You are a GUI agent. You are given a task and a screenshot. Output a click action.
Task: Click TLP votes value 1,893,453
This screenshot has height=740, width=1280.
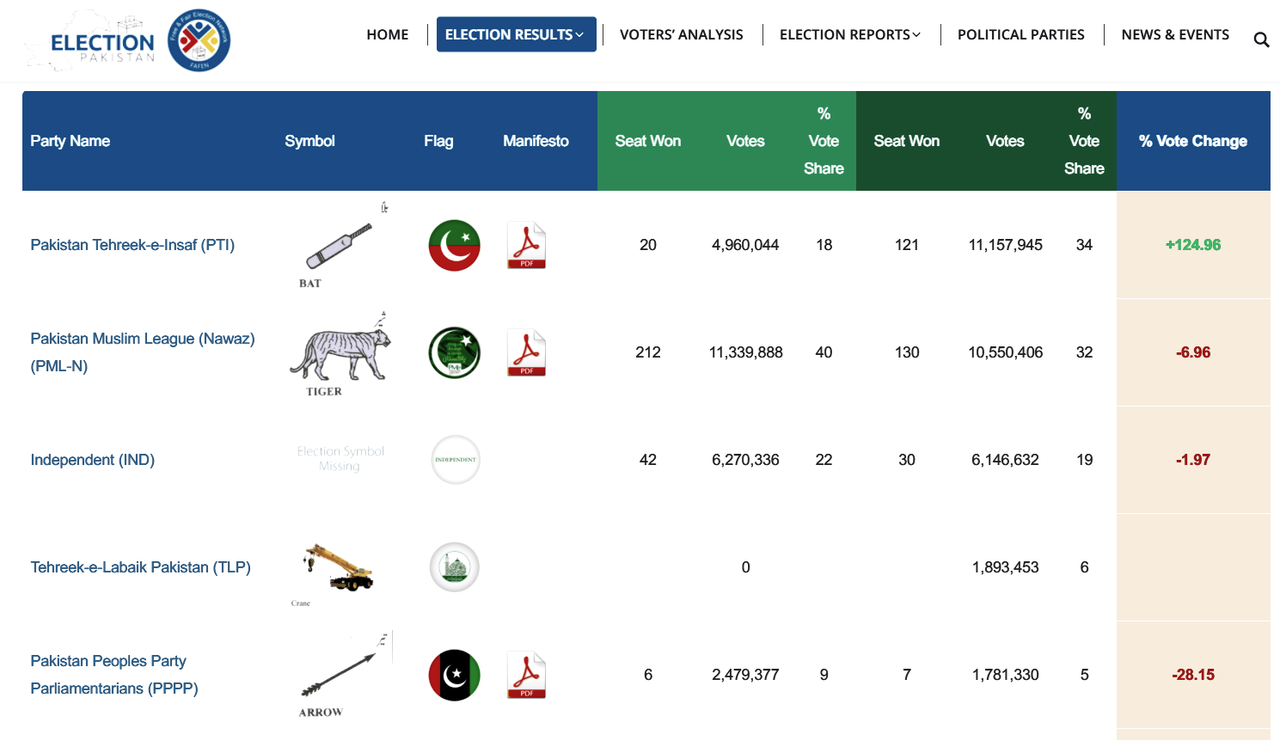(x=1006, y=567)
